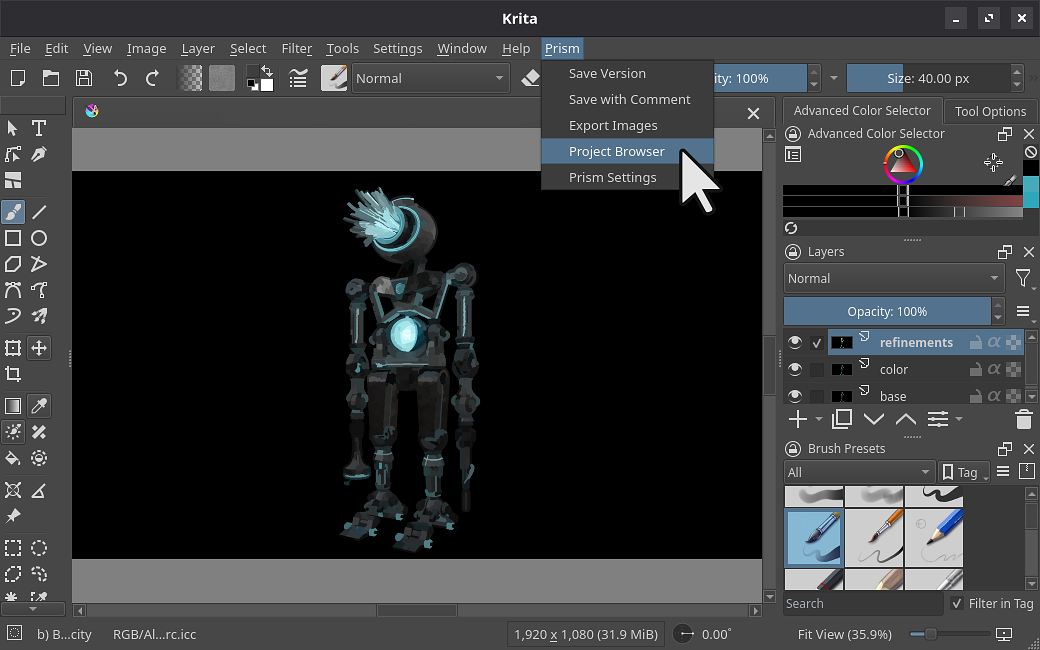This screenshot has height=650, width=1040.
Task: Open the Filter menu
Action: click(296, 48)
